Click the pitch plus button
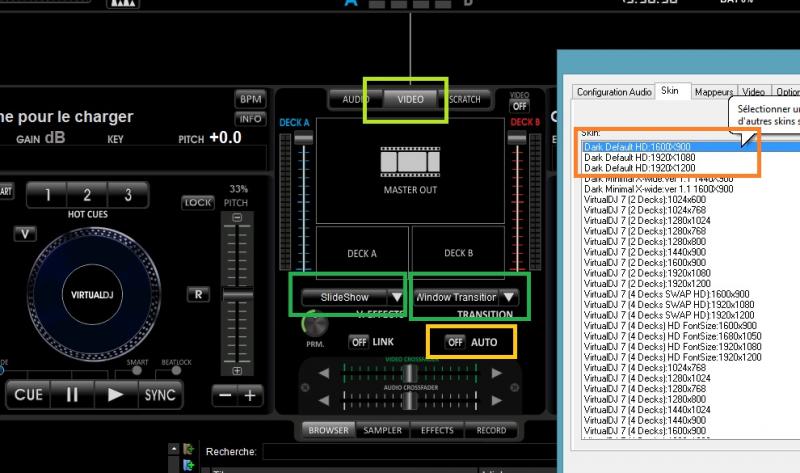This screenshot has height=473, width=800. point(249,395)
